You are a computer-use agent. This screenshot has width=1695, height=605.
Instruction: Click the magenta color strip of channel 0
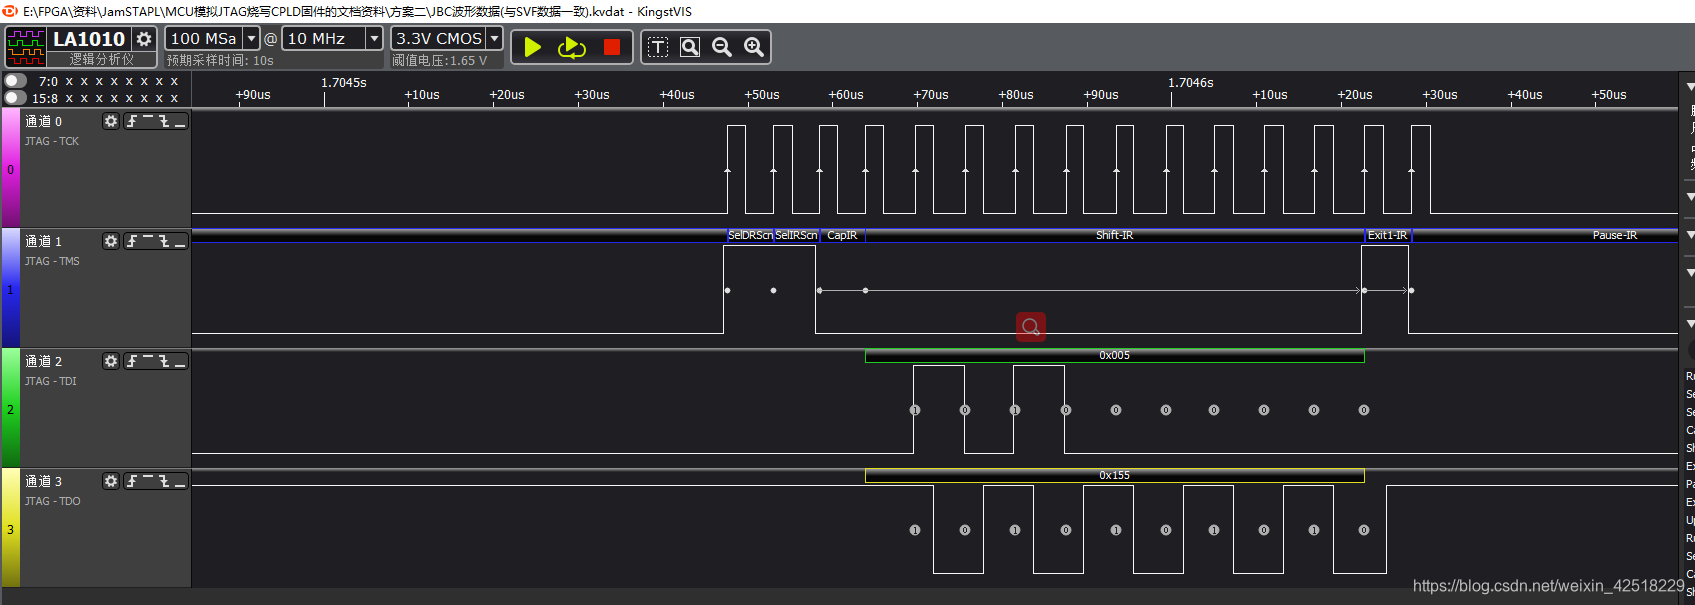(x=10, y=168)
